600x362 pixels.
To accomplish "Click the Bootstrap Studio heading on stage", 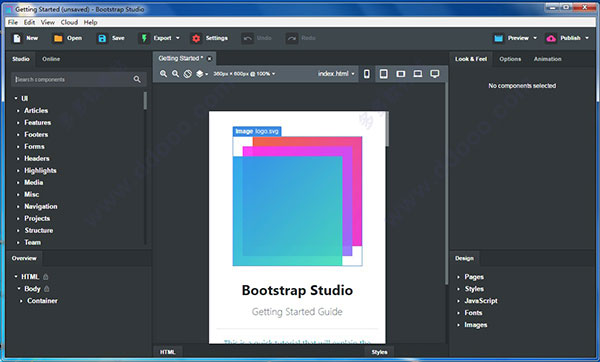I will (297, 290).
